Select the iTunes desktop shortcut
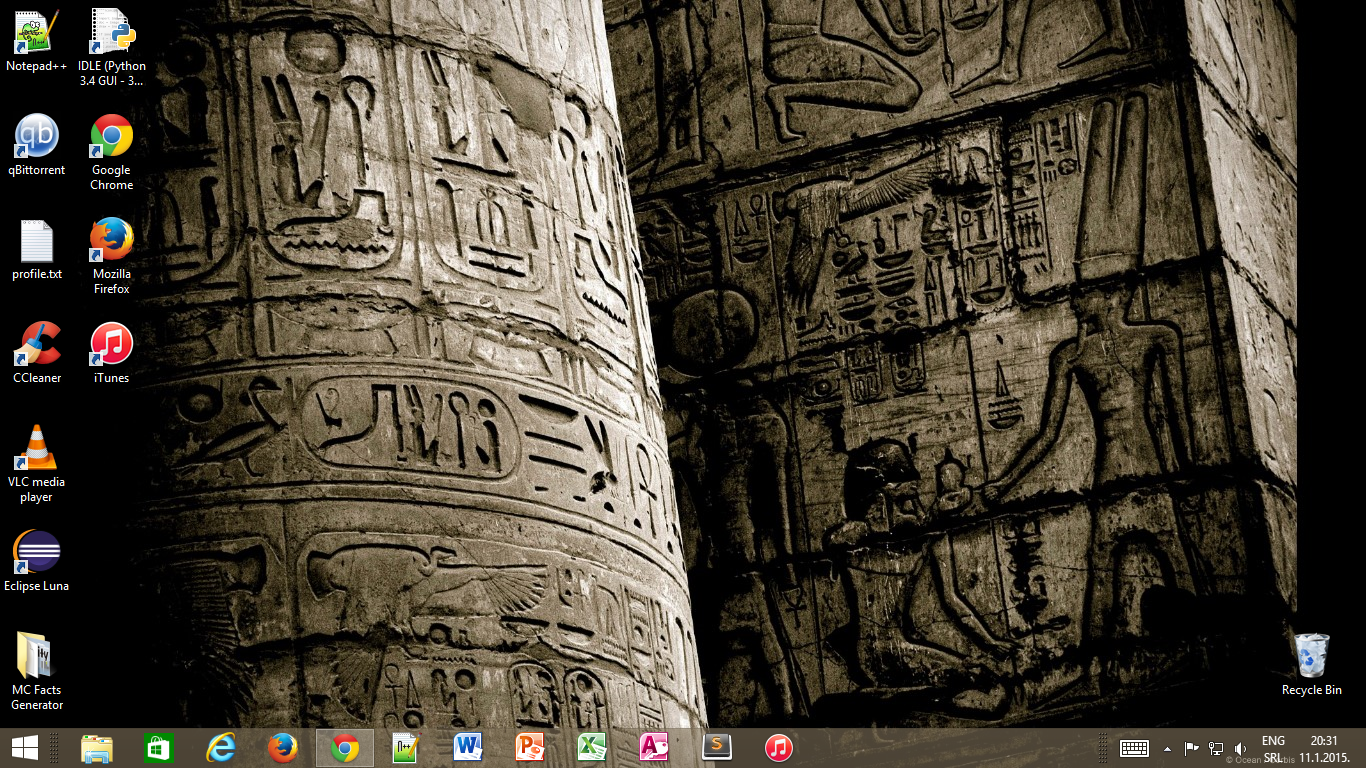The image size is (1366, 768). (x=112, y=354)
